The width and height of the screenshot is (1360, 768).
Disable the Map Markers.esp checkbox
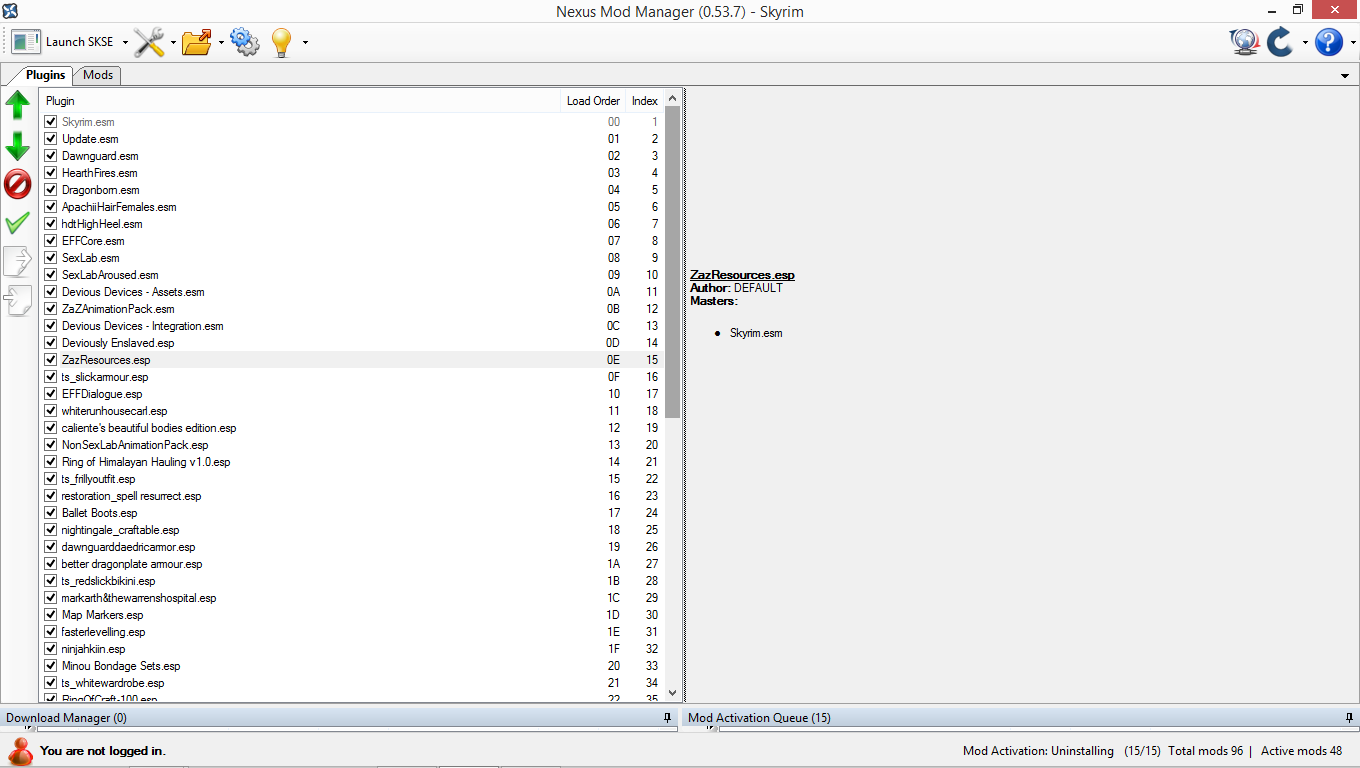(x=50, y=615)
